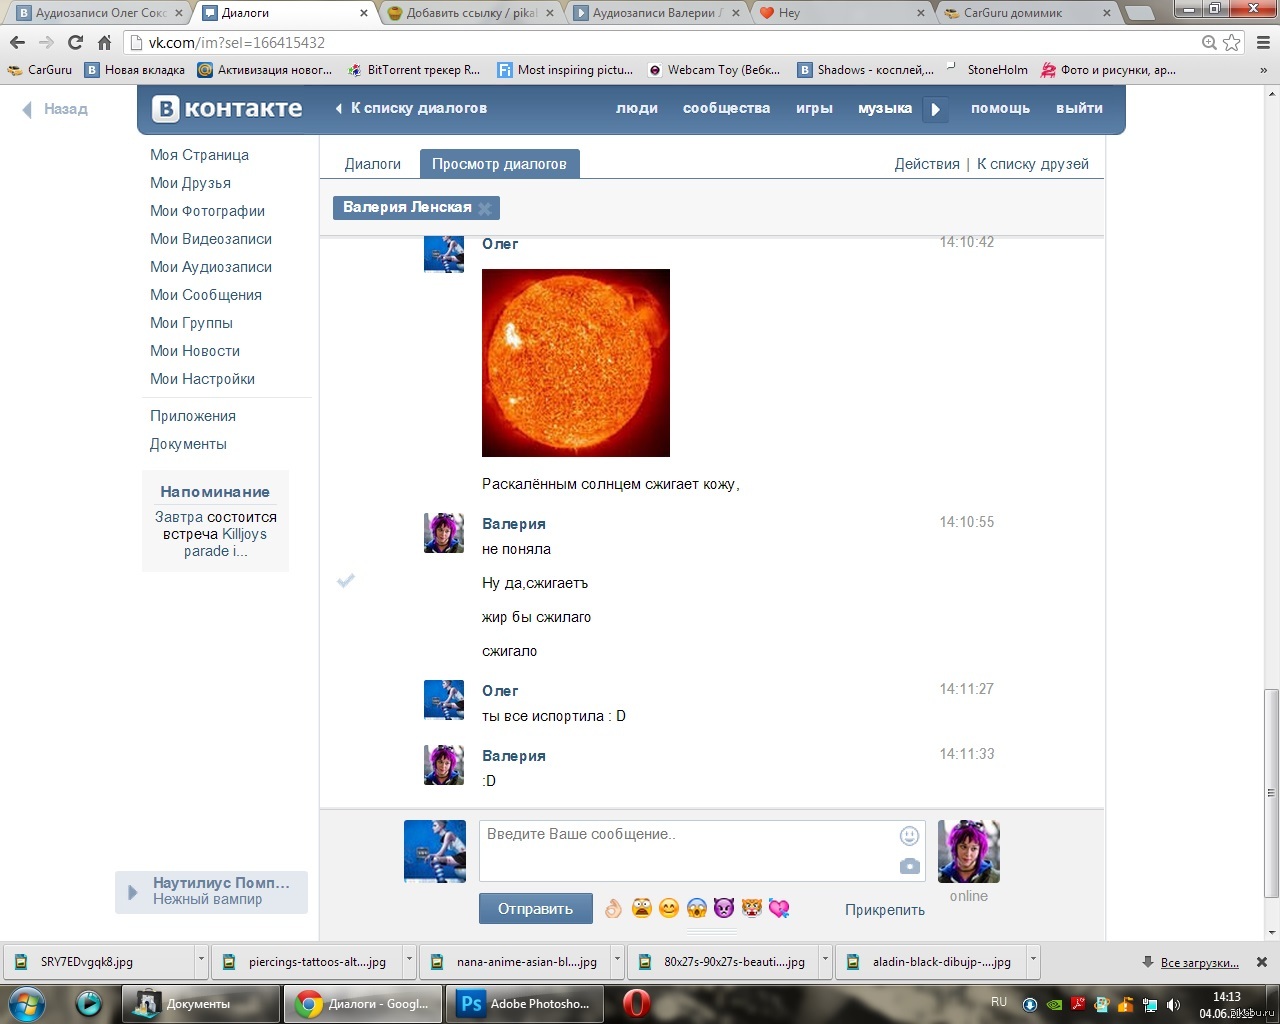The height and width of the screenshot is (1024, 1280).
Task: Expand the bookmarks bar overflow chevron
Action: click(x=1263, y=70)
